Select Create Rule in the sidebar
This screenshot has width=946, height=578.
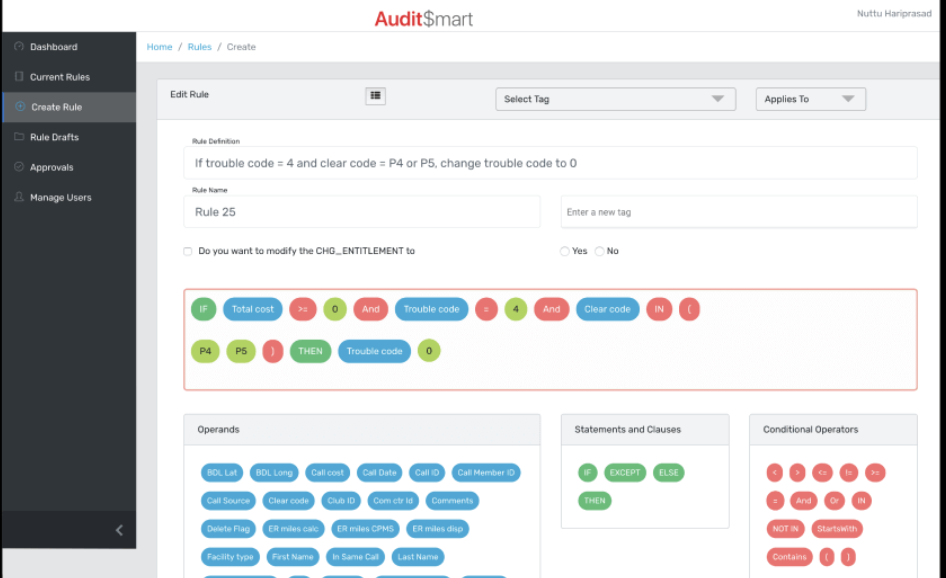point(69,107)
